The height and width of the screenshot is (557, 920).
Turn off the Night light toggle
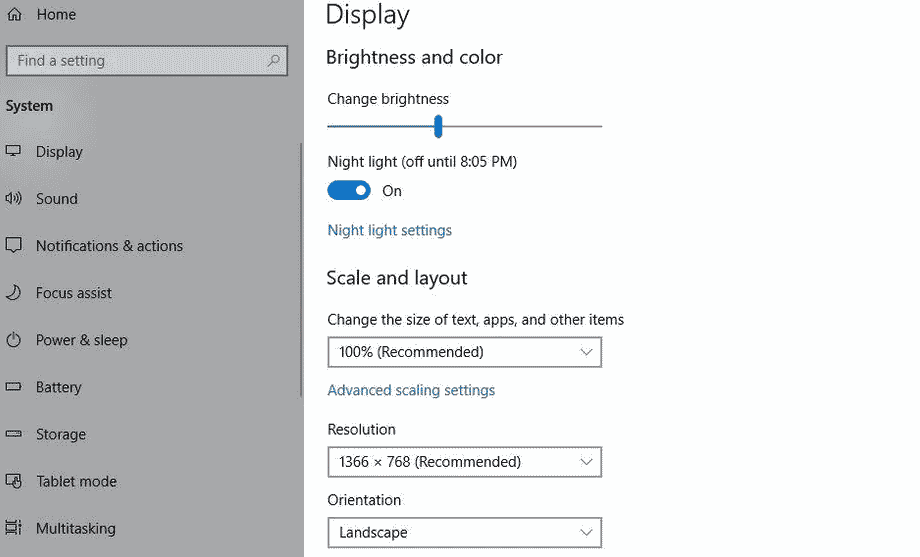[x=349, y=190]
